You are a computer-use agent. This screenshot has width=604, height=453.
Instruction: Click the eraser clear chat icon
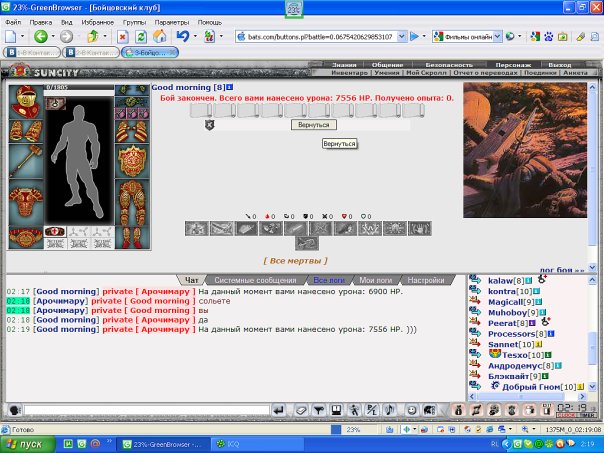click(x=301, y=410)
